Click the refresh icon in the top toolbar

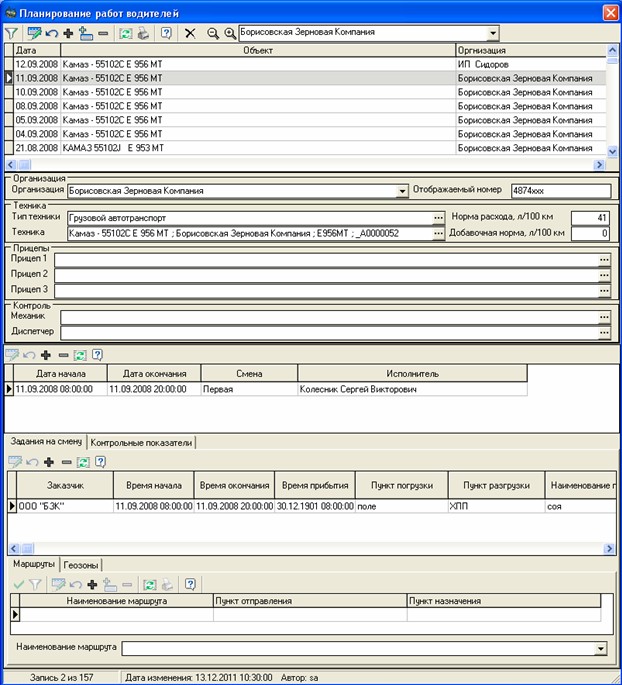pyautogui.click(x=126, y=33)
